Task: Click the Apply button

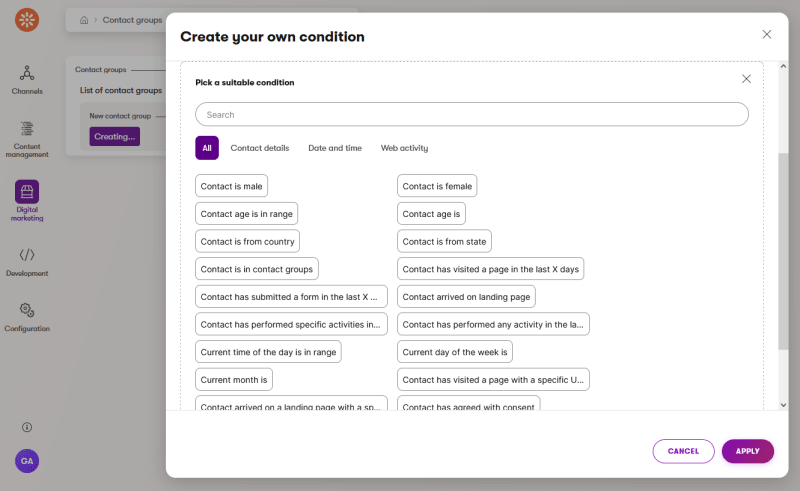Action: click(747, 451)
